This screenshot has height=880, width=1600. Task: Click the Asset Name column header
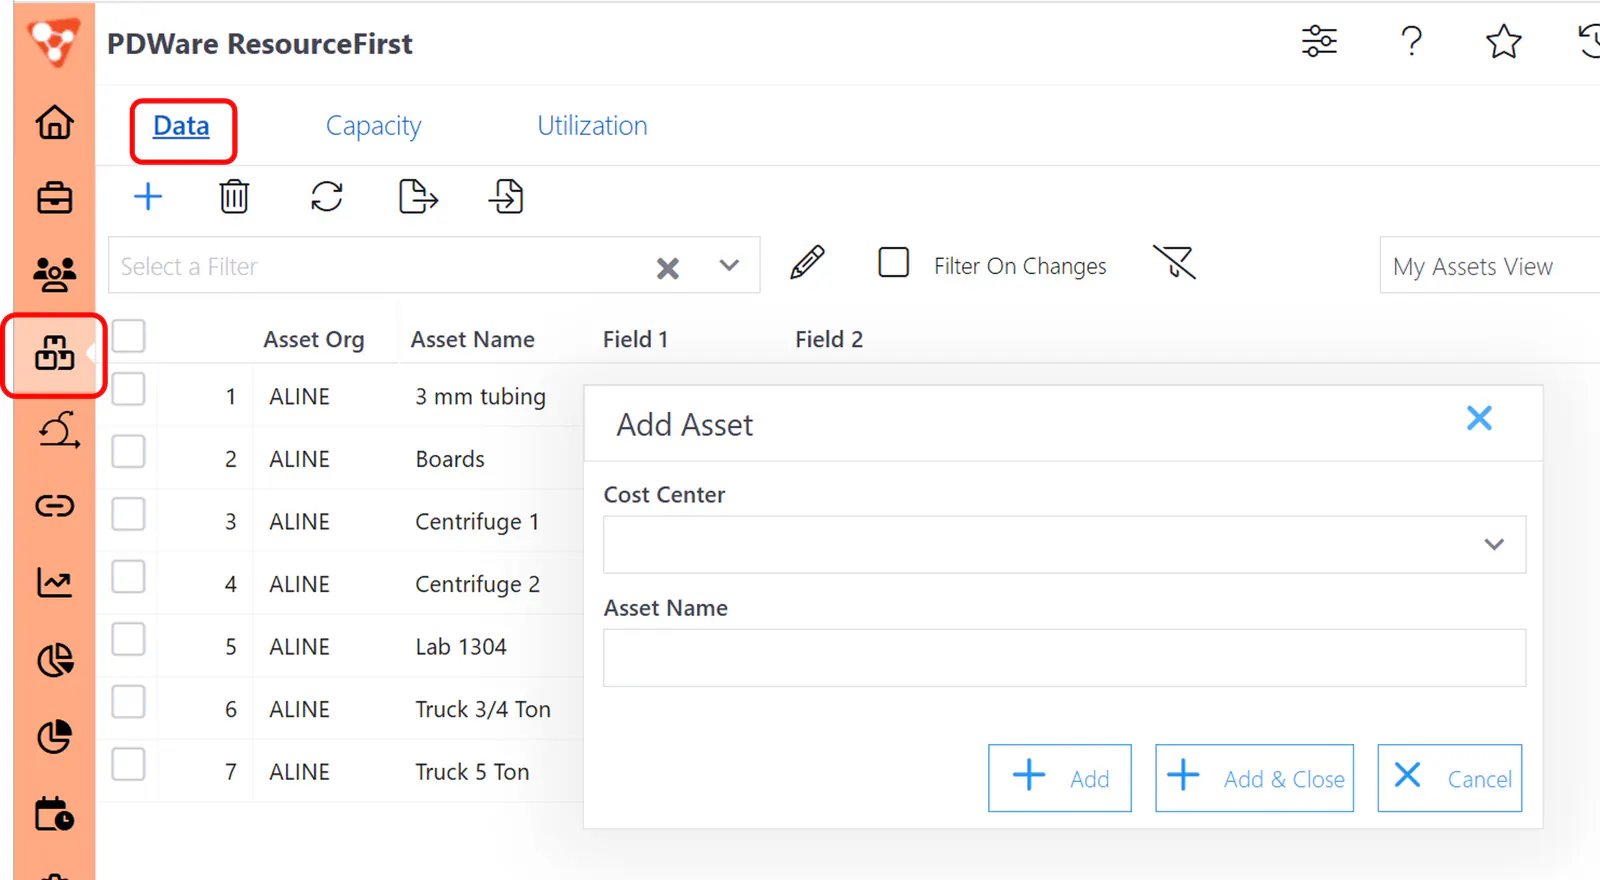coord(472,340)
